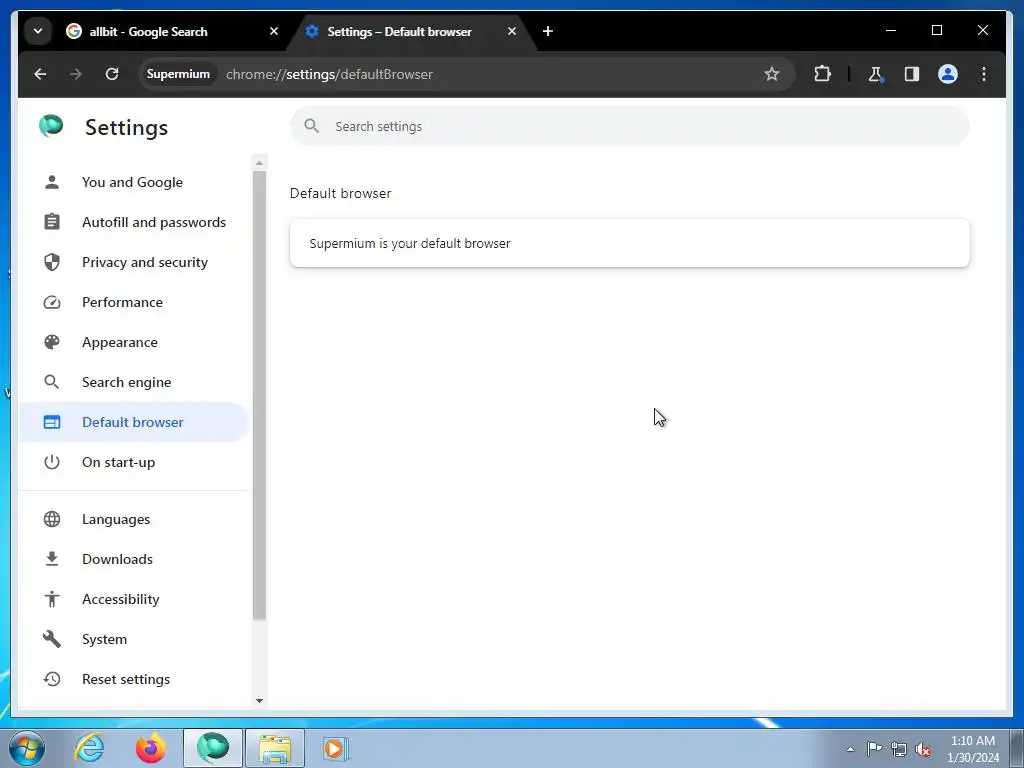Minimize the browser window
Viewport: 1024px width, 768px height.
891,30
